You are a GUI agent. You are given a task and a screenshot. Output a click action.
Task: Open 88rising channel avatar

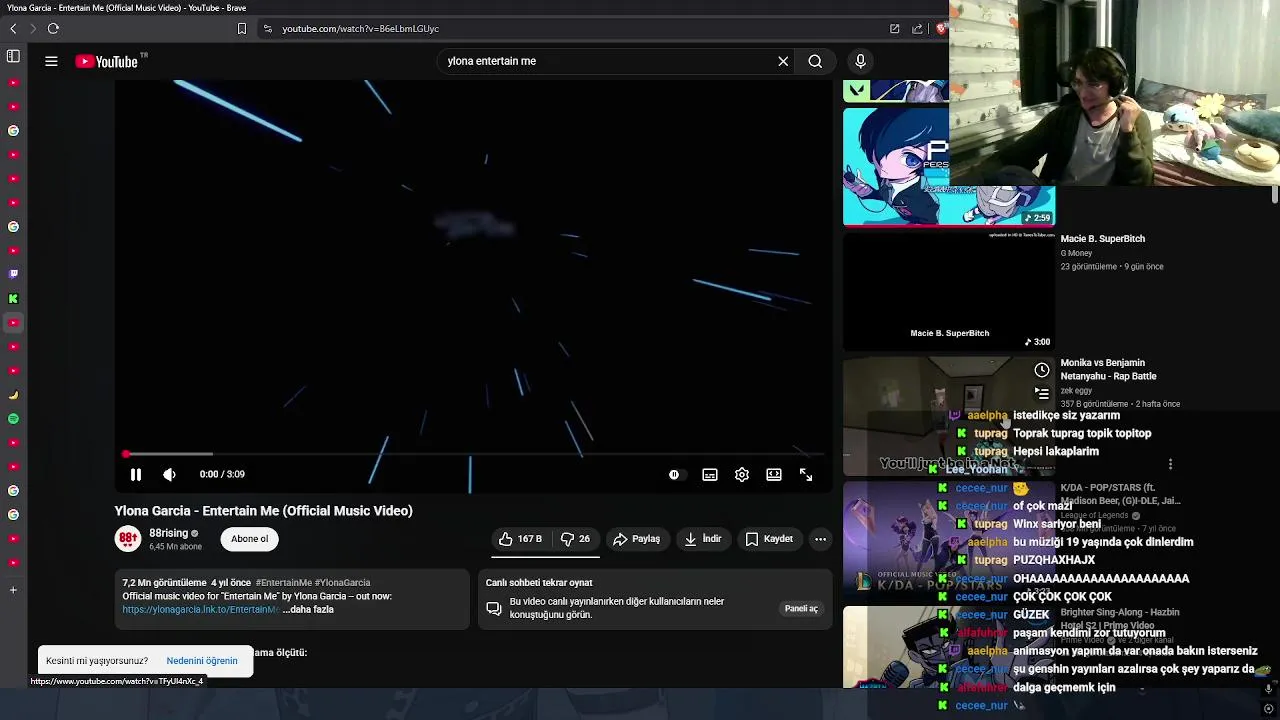point(128,539)
